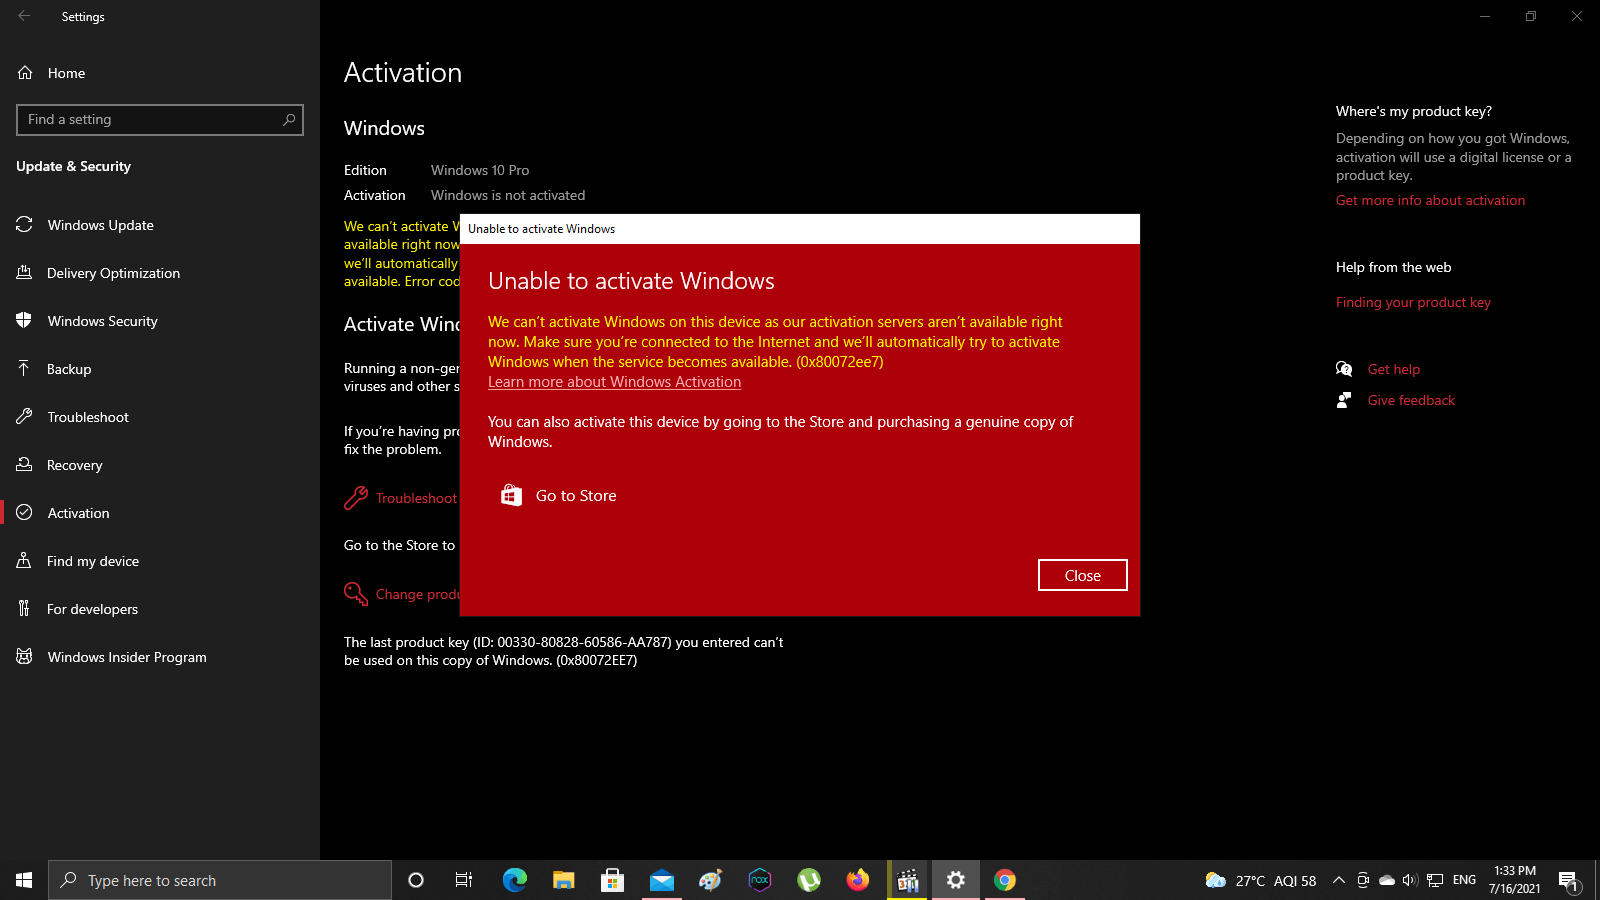Click the Get help link
Screen dimensions: 1600x900
pyautogui.click(x=1393, y=369)
